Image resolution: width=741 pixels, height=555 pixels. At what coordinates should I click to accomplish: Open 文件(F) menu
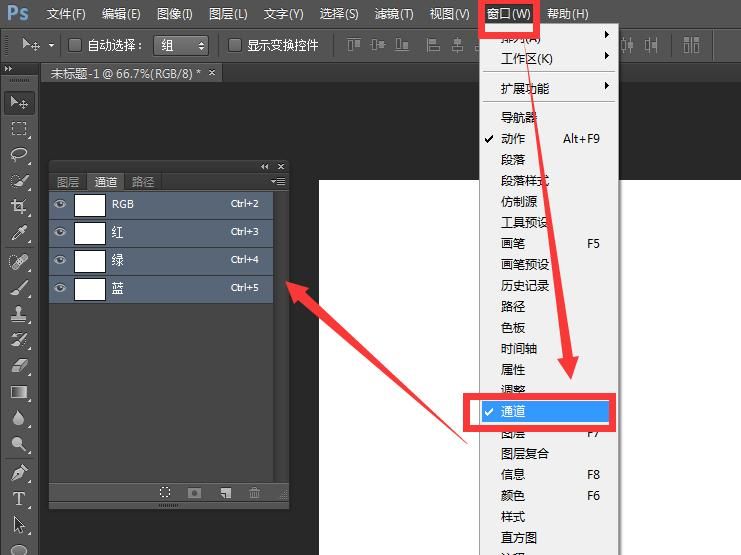point(66,14)
